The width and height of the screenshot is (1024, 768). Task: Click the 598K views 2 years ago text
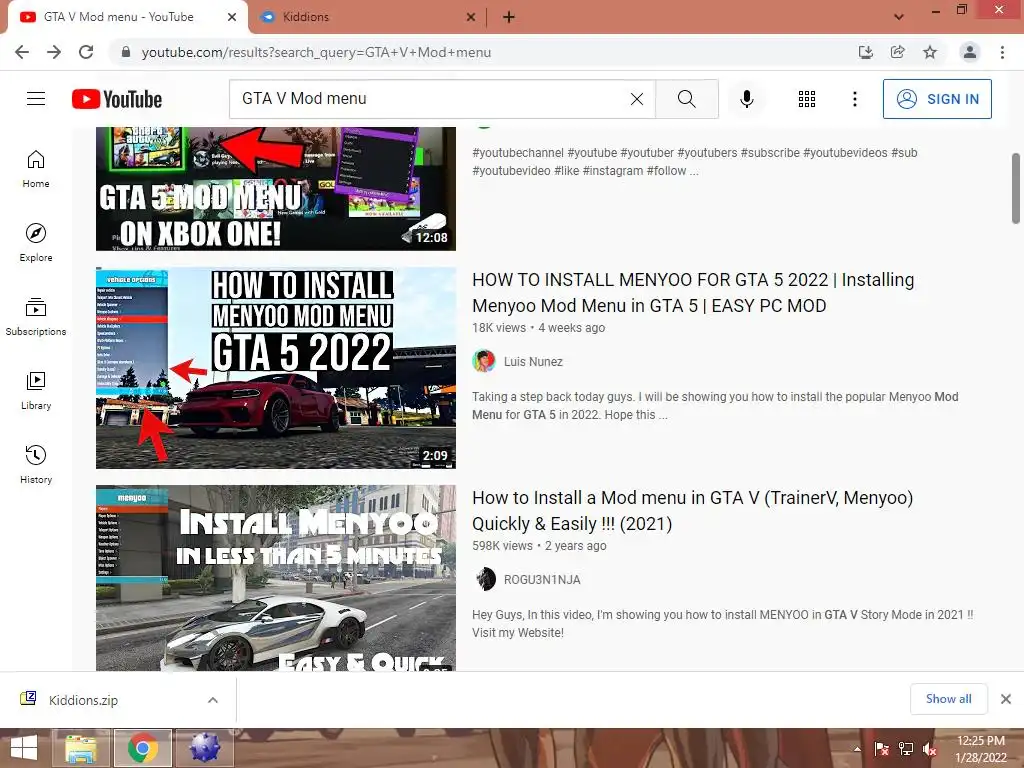pos(539,546)
